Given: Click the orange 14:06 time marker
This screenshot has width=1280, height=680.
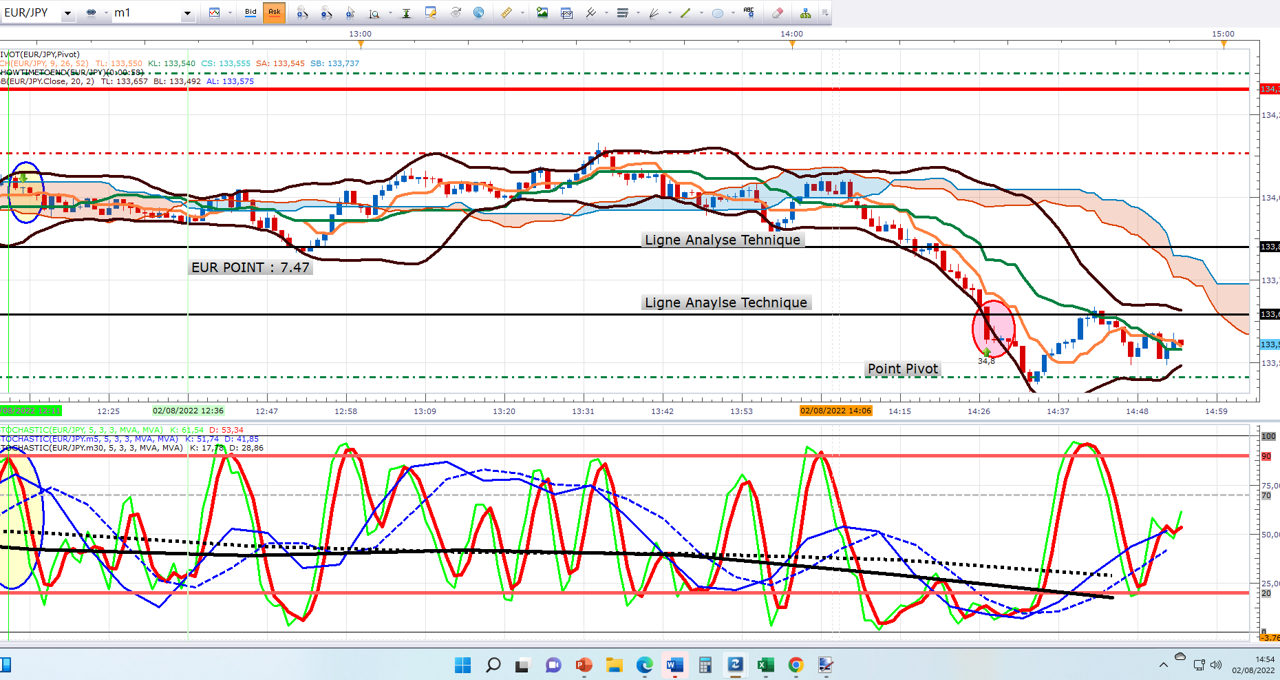Looking at the screenshot, I should point(836,411).
